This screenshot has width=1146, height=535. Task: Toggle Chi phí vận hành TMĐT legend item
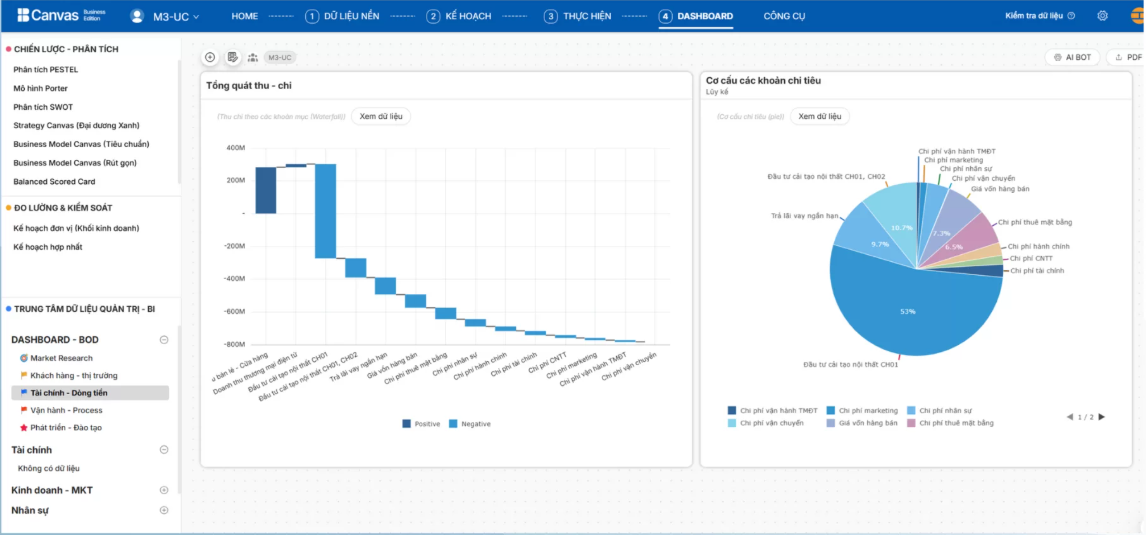tap(773, 411)
